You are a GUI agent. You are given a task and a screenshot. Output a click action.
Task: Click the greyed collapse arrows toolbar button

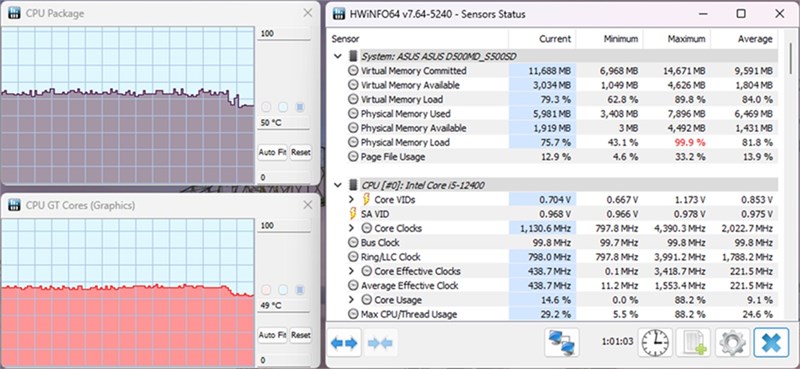(380, 343)
